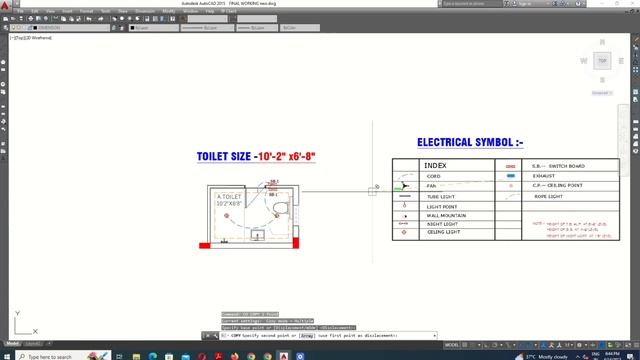Click the Match Properties toolbar icon

tap(79, 19)
